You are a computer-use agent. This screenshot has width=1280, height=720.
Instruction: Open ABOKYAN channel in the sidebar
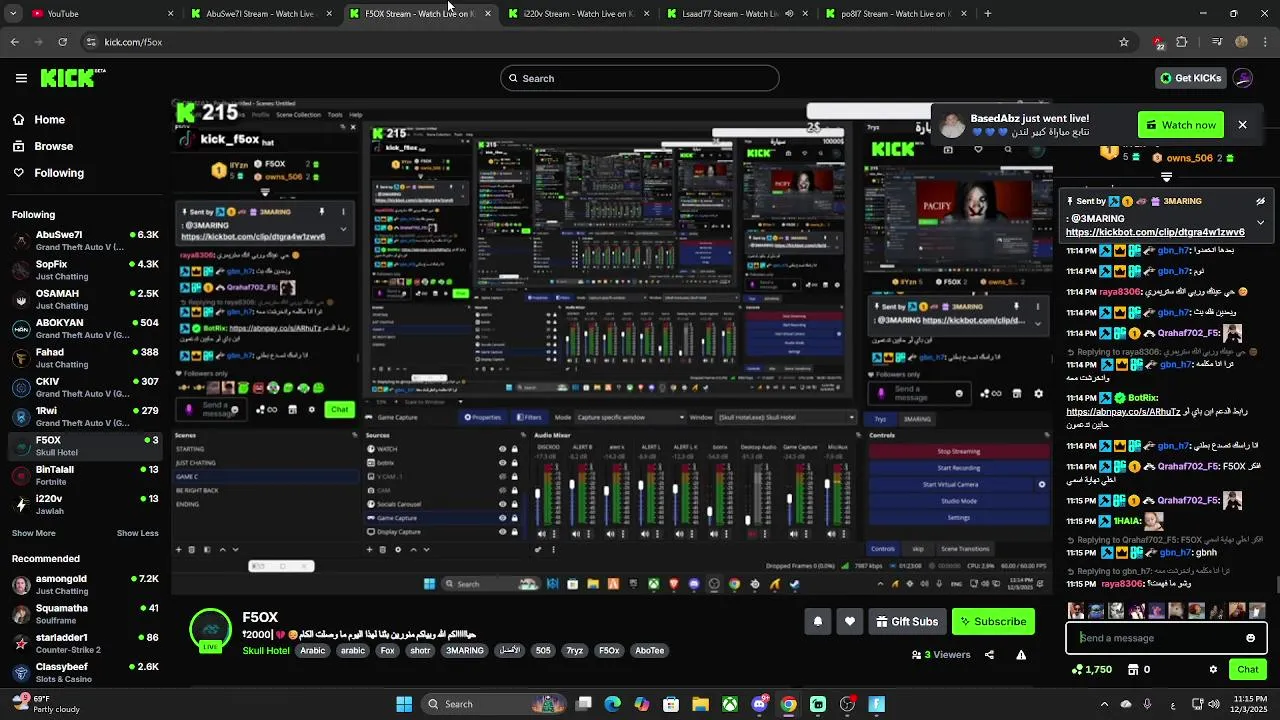coord(85,329)
